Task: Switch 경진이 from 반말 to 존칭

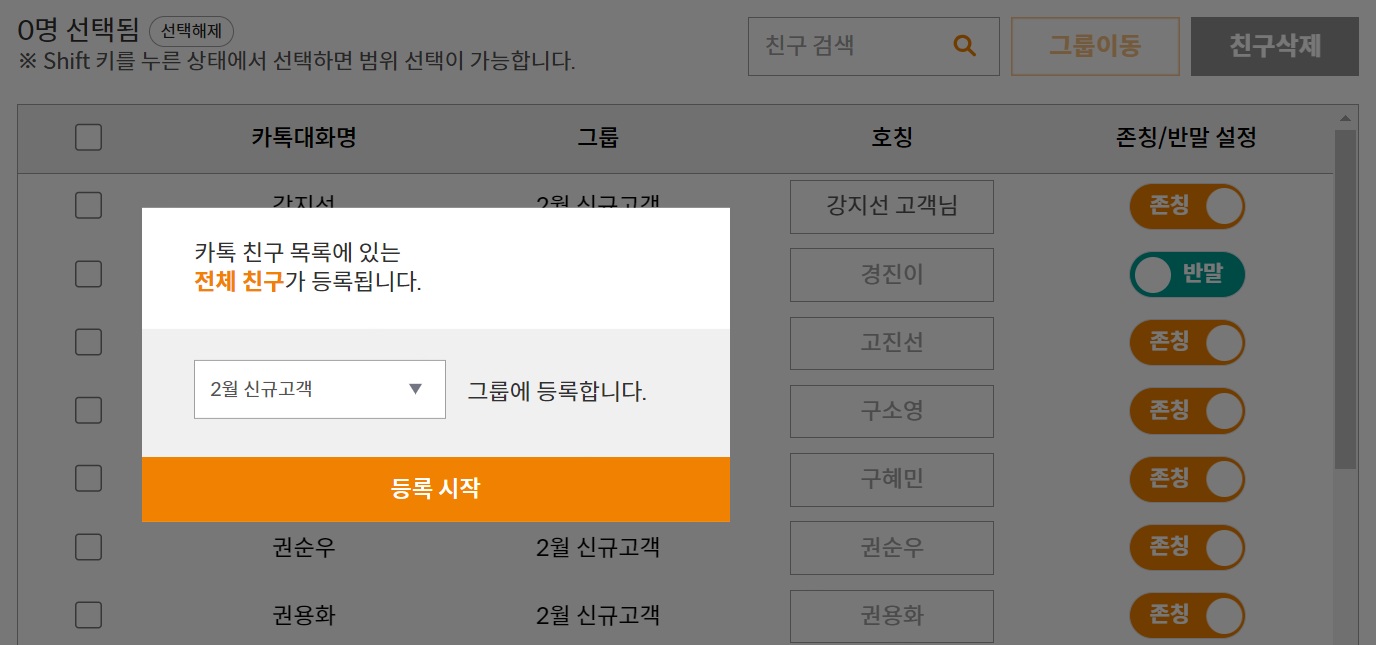Action: (x=1187, y=275)
